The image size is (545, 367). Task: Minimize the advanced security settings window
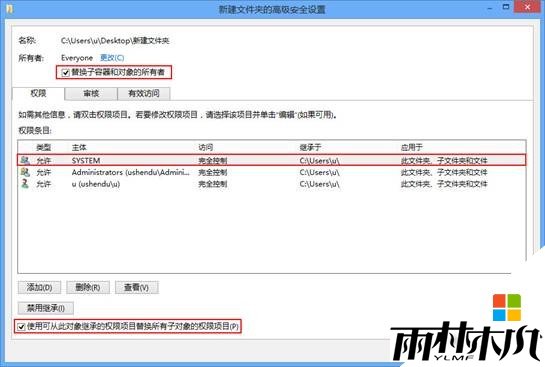[489, 8]
